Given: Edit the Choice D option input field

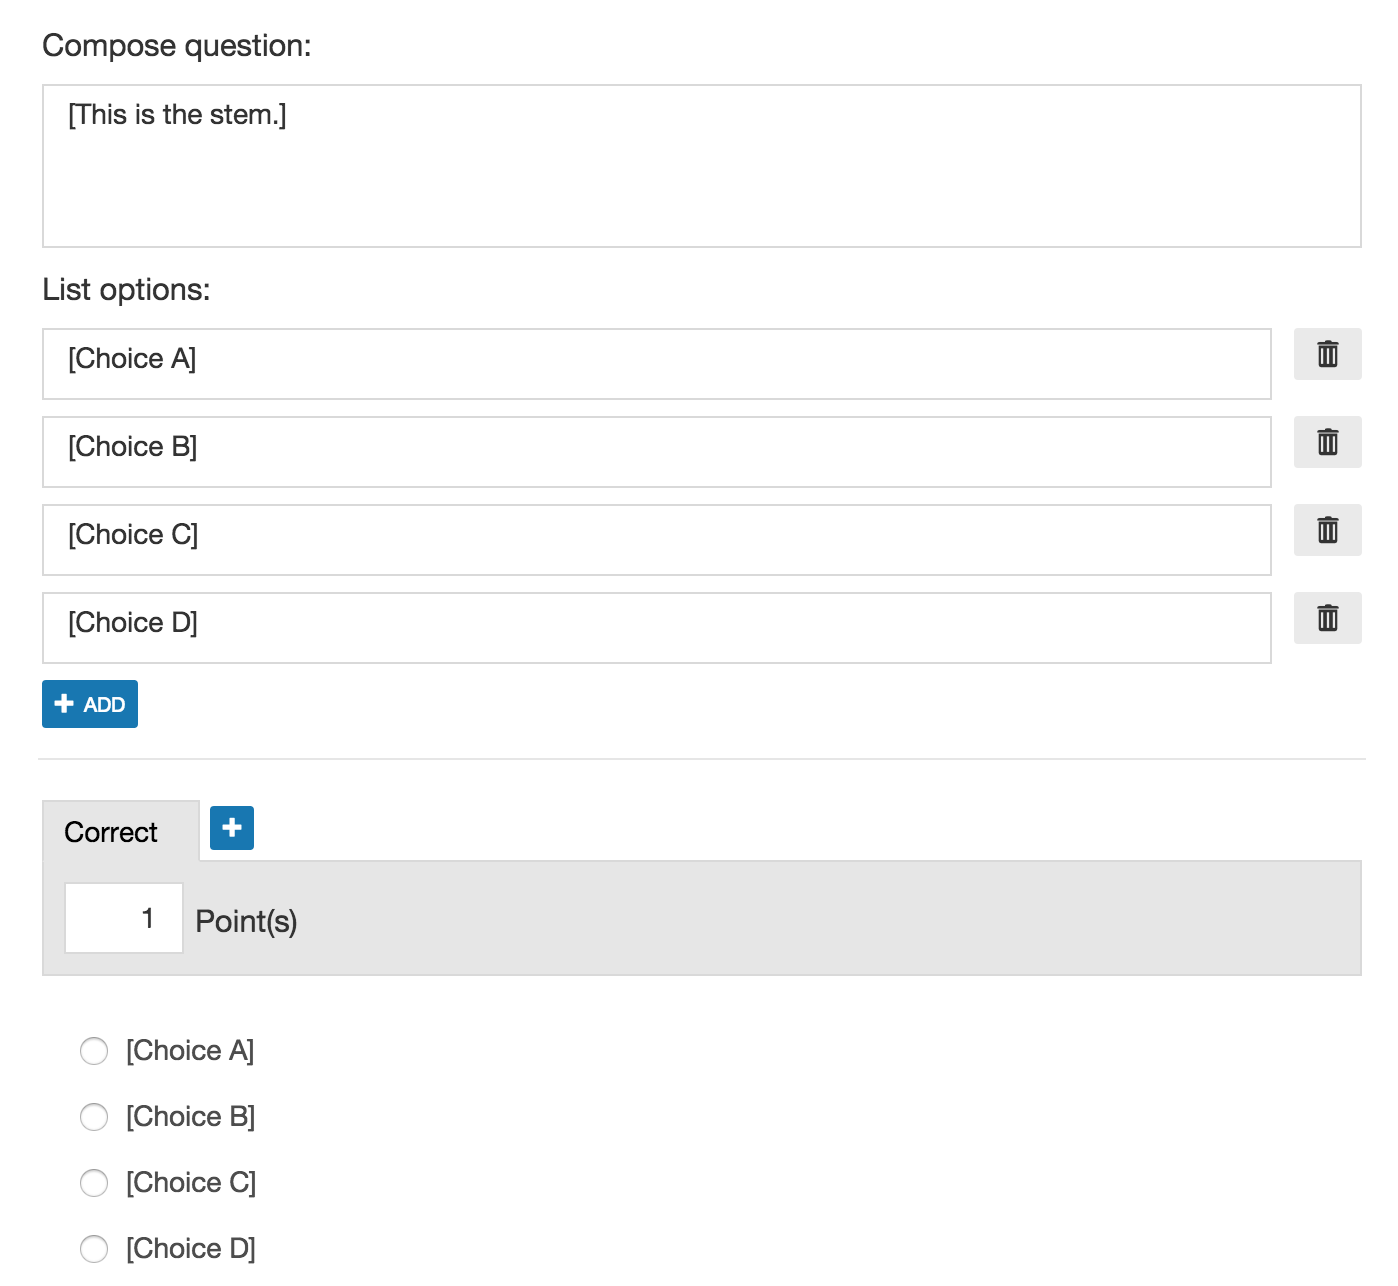Looking at the screenshot, I should coord(656,628).
